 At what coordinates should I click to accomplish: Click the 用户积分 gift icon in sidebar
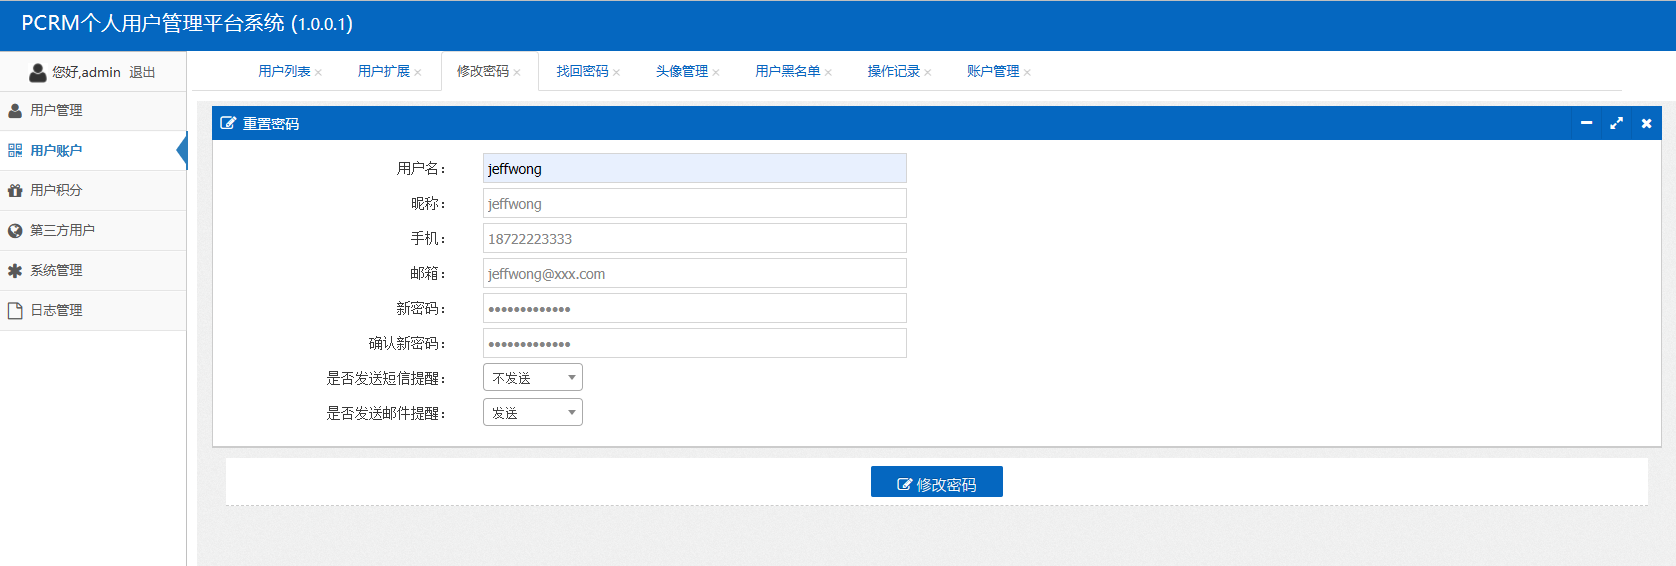pyautogui.click(x=15, y=190)
